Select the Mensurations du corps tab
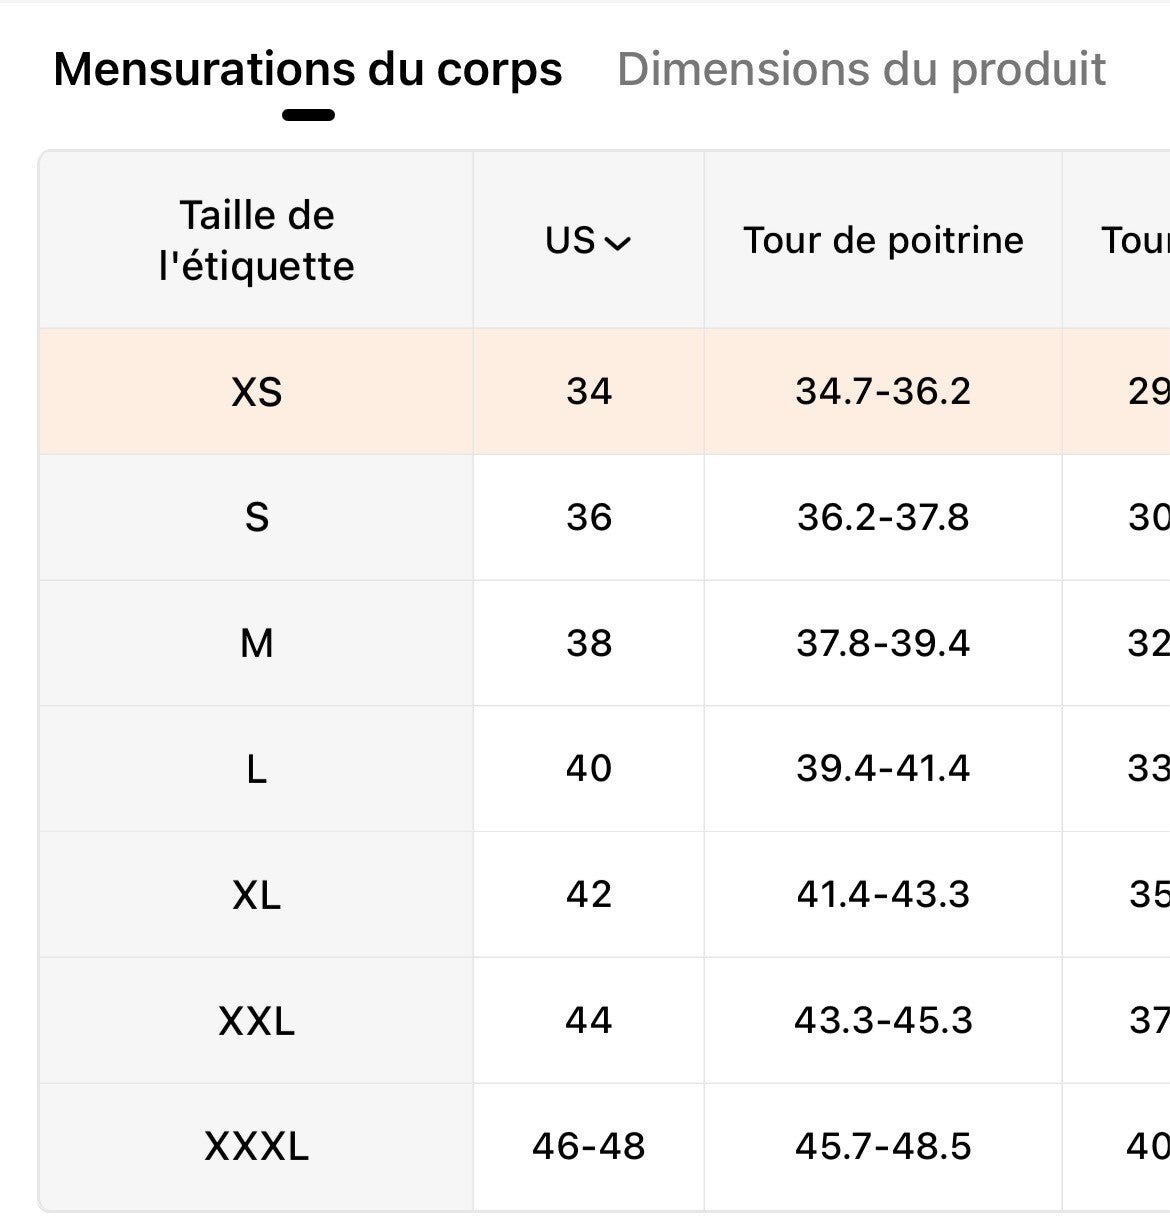Image resolution: width=1170 pixels, height=1232 pixels. tap(307, 69)
